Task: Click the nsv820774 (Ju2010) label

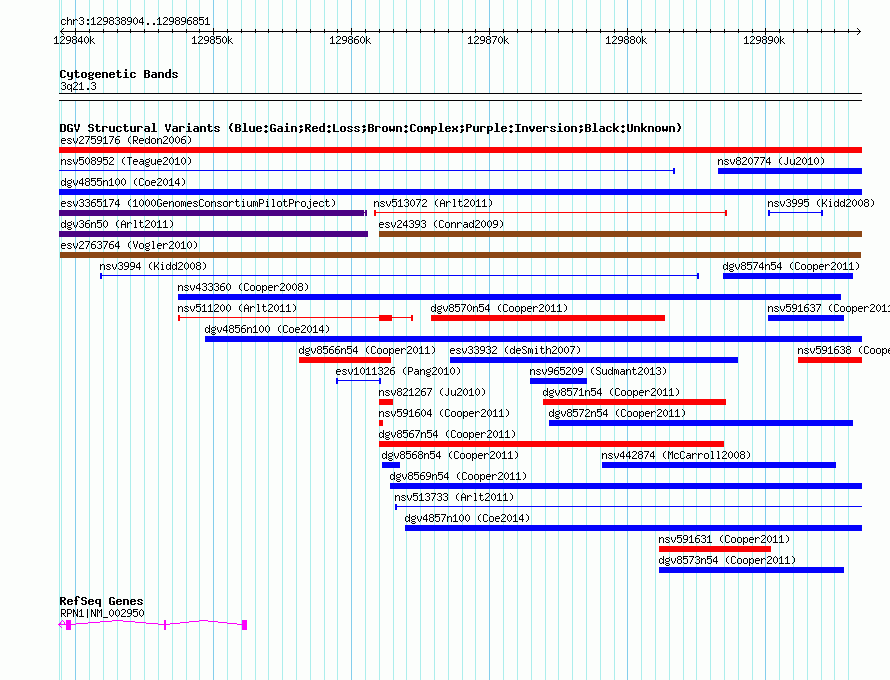Action: coord(771,161)
